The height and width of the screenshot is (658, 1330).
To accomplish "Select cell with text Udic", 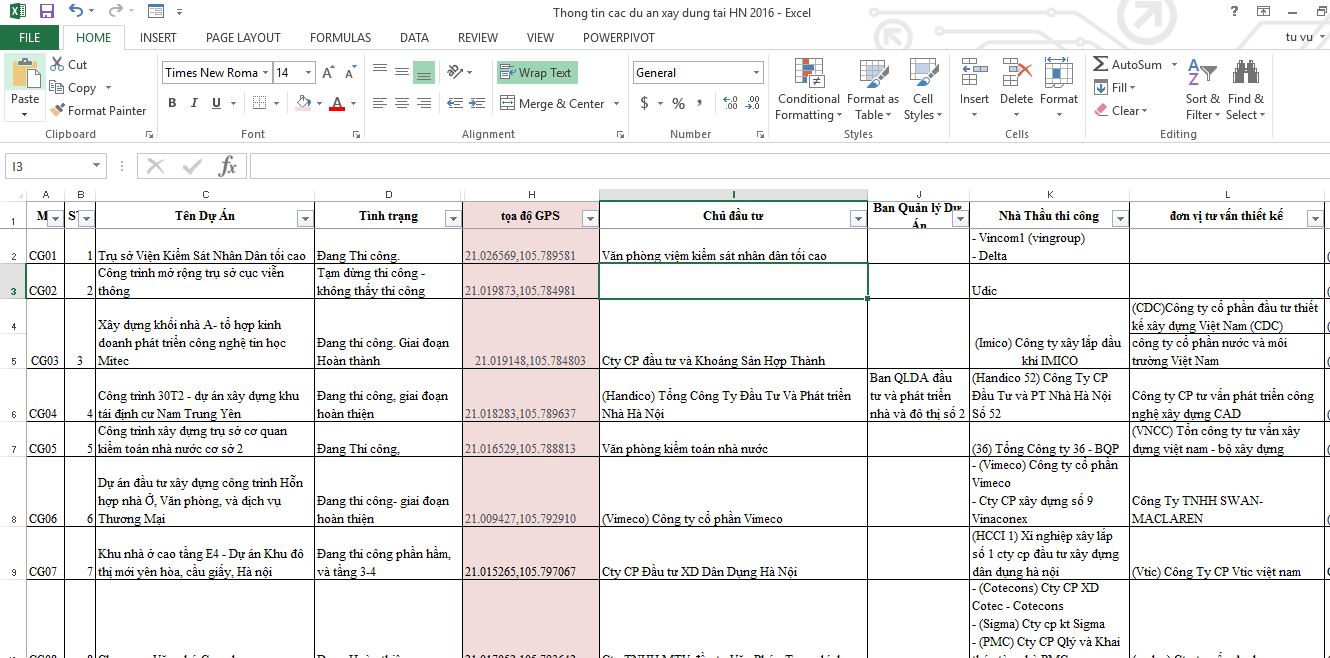I will click(1049, 282).
